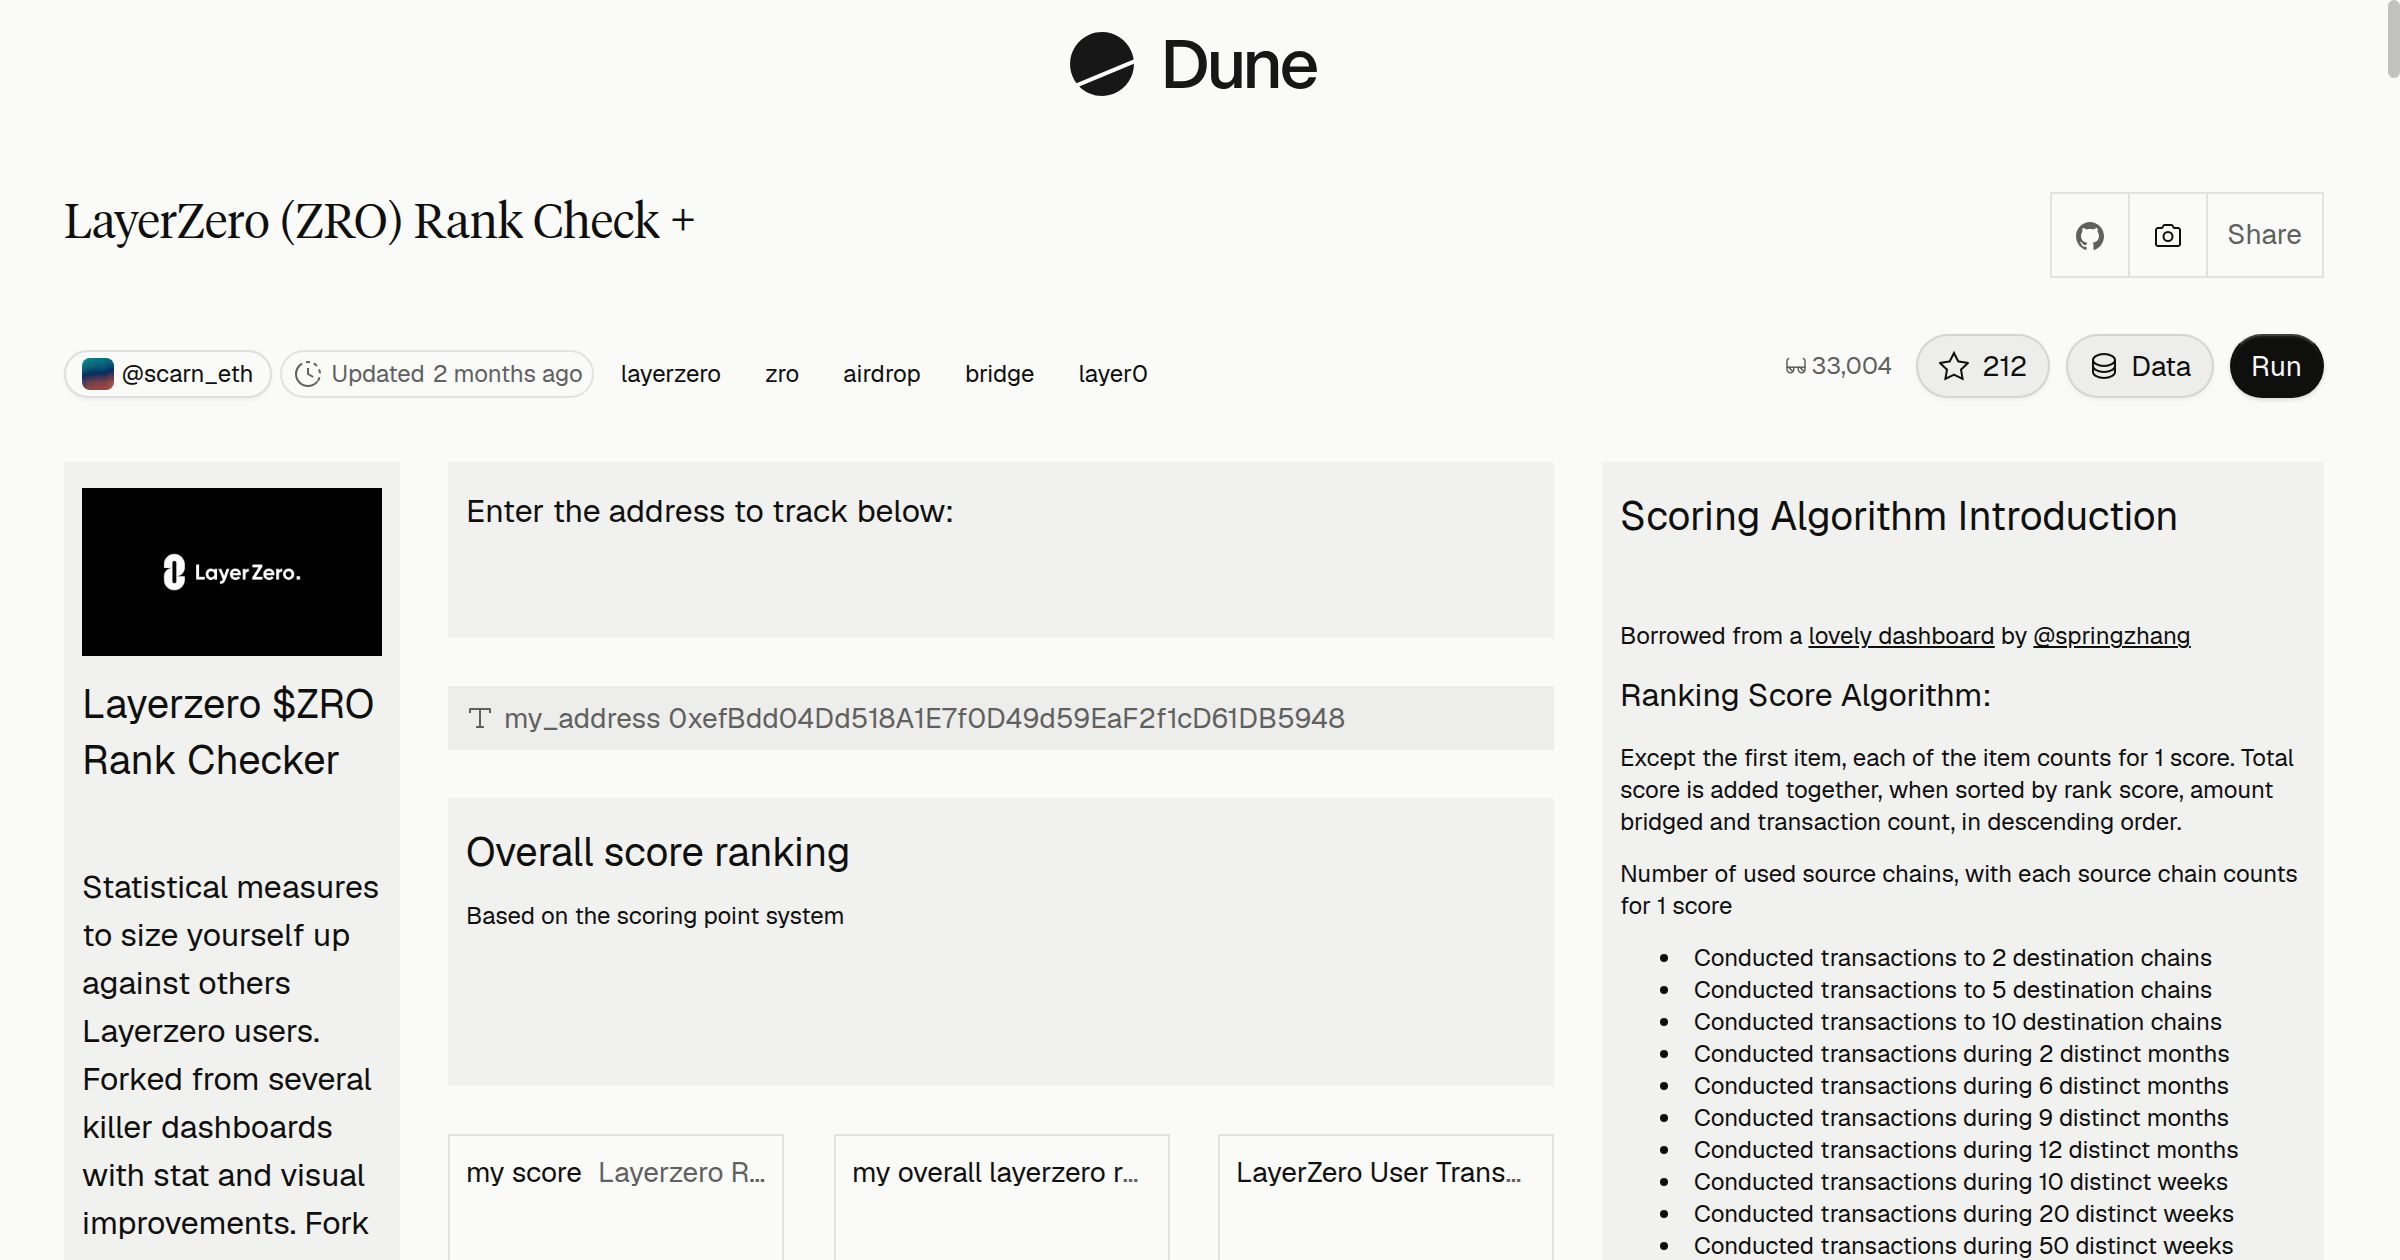
Task: Click the Ranking Score Algorithm: heading
Action: coord(1805,695)
